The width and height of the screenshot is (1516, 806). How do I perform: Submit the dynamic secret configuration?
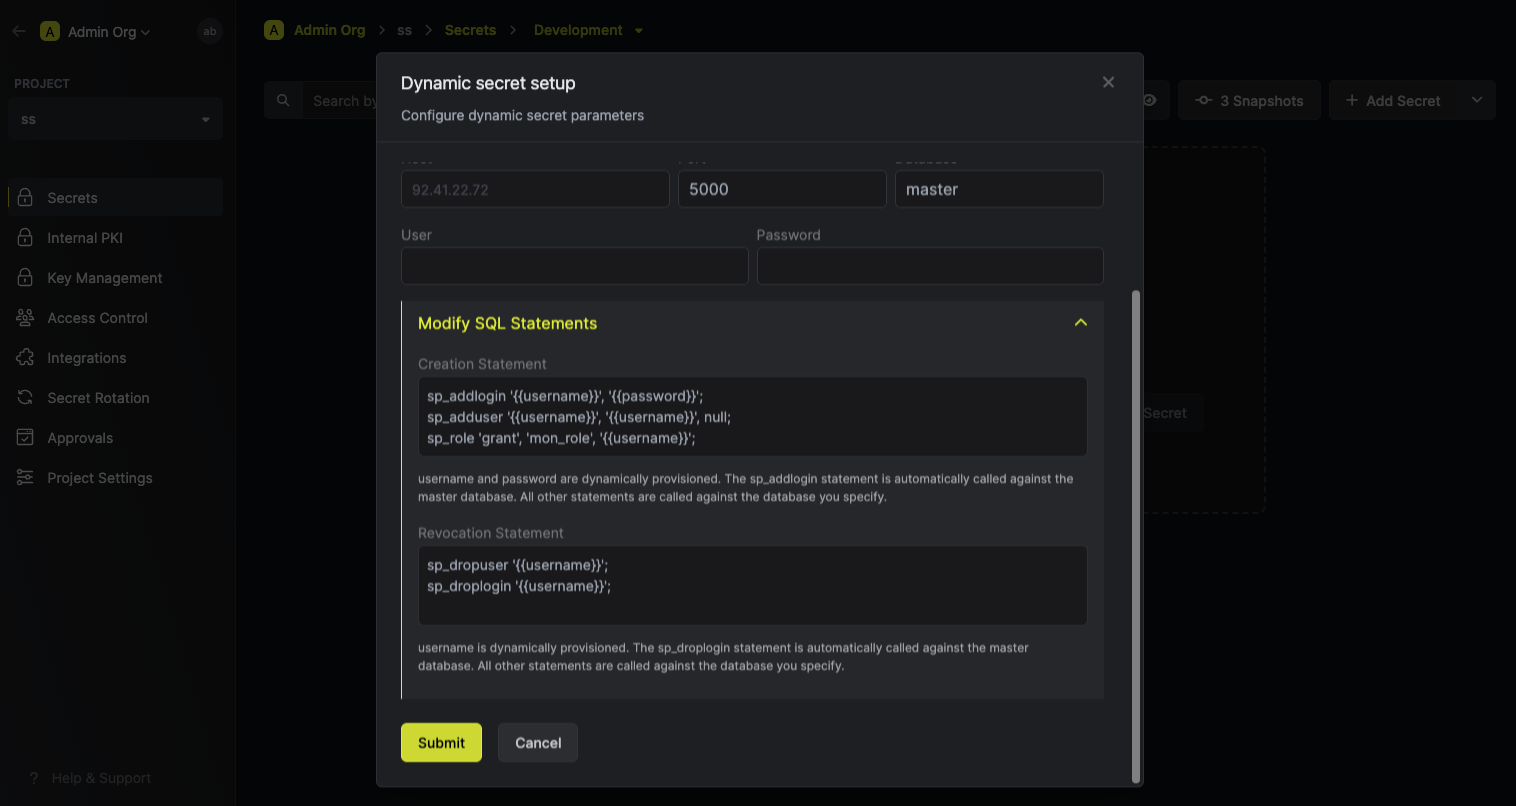(441, 743)
